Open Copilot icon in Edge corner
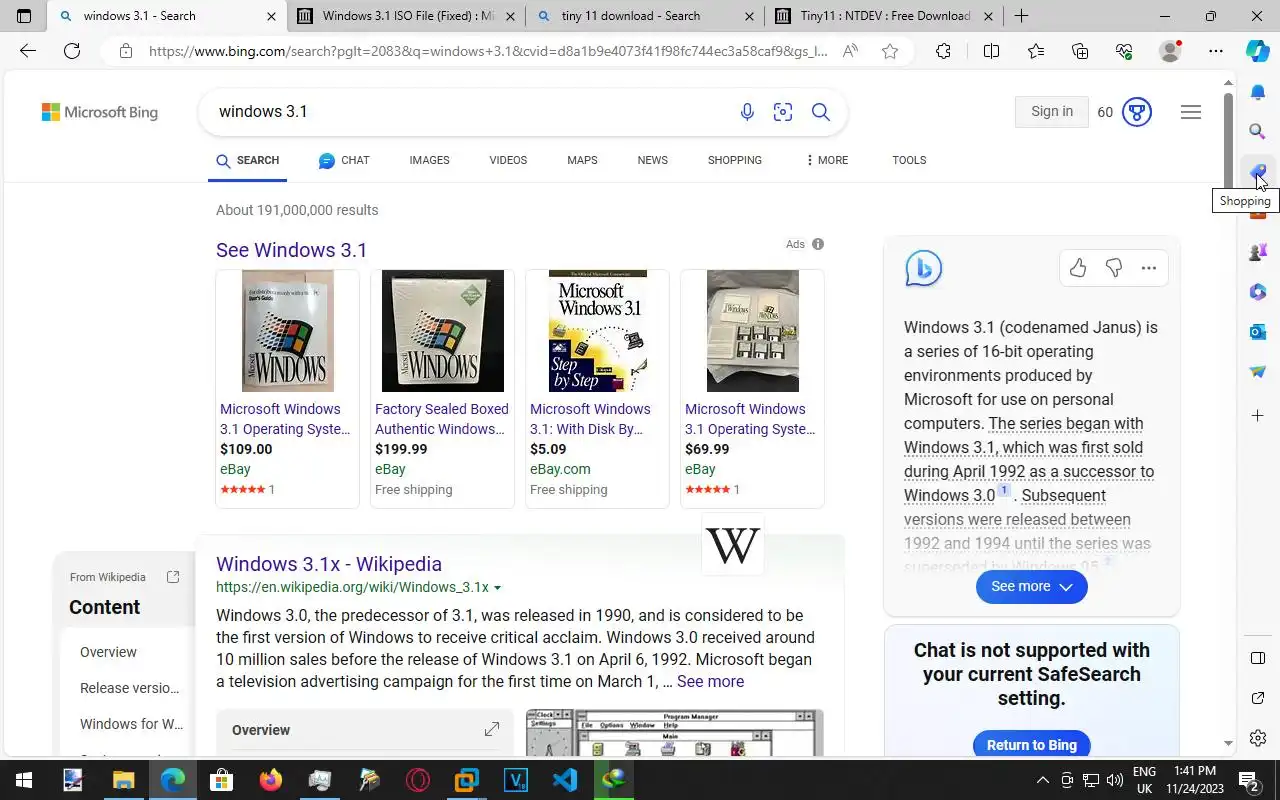The image size is (1280, 800). [x=1258, y=51]
